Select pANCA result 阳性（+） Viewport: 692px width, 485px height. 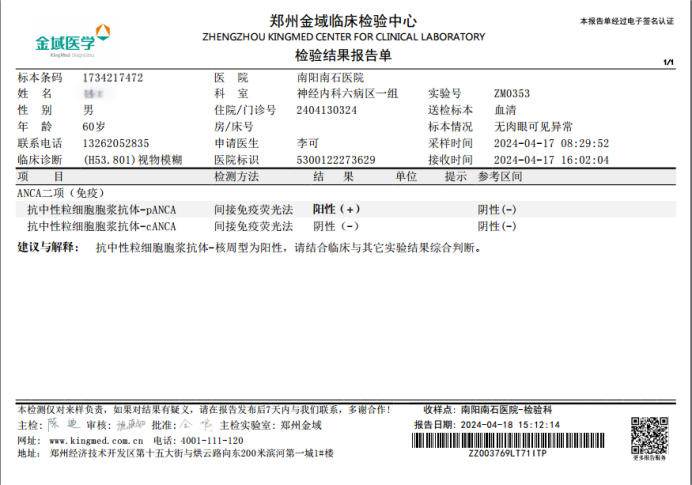[x=336, y=209]
